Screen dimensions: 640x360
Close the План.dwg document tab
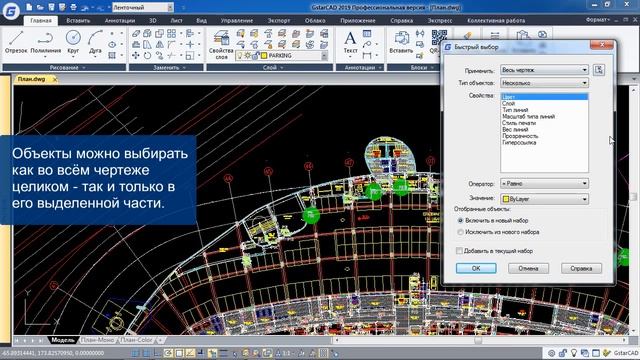[54, 79]
